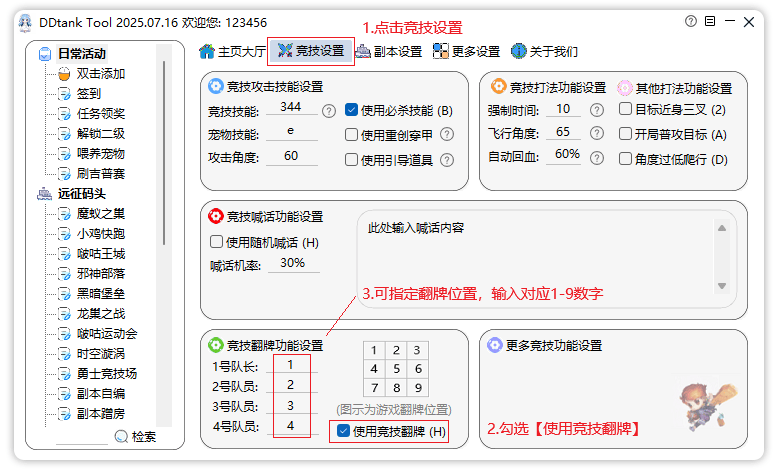Enable 使用随机喊话 (H)

(216, 242)
